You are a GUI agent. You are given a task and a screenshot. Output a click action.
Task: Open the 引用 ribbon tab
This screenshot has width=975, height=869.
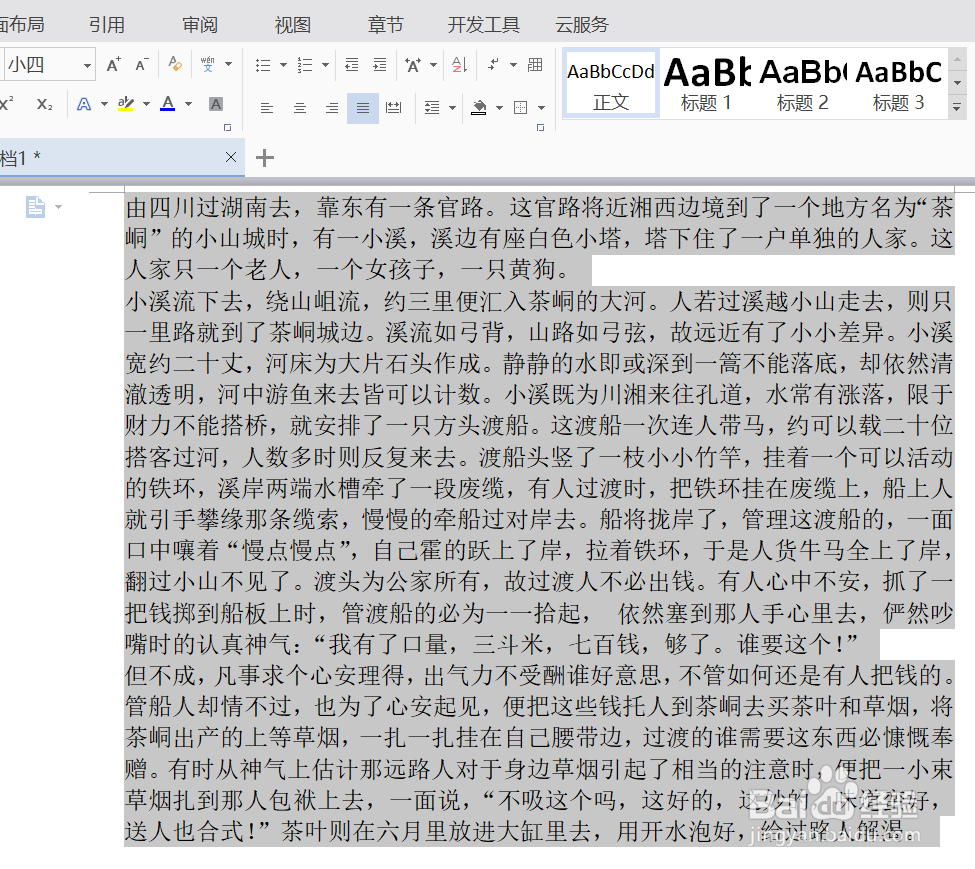tap(107, 25)
